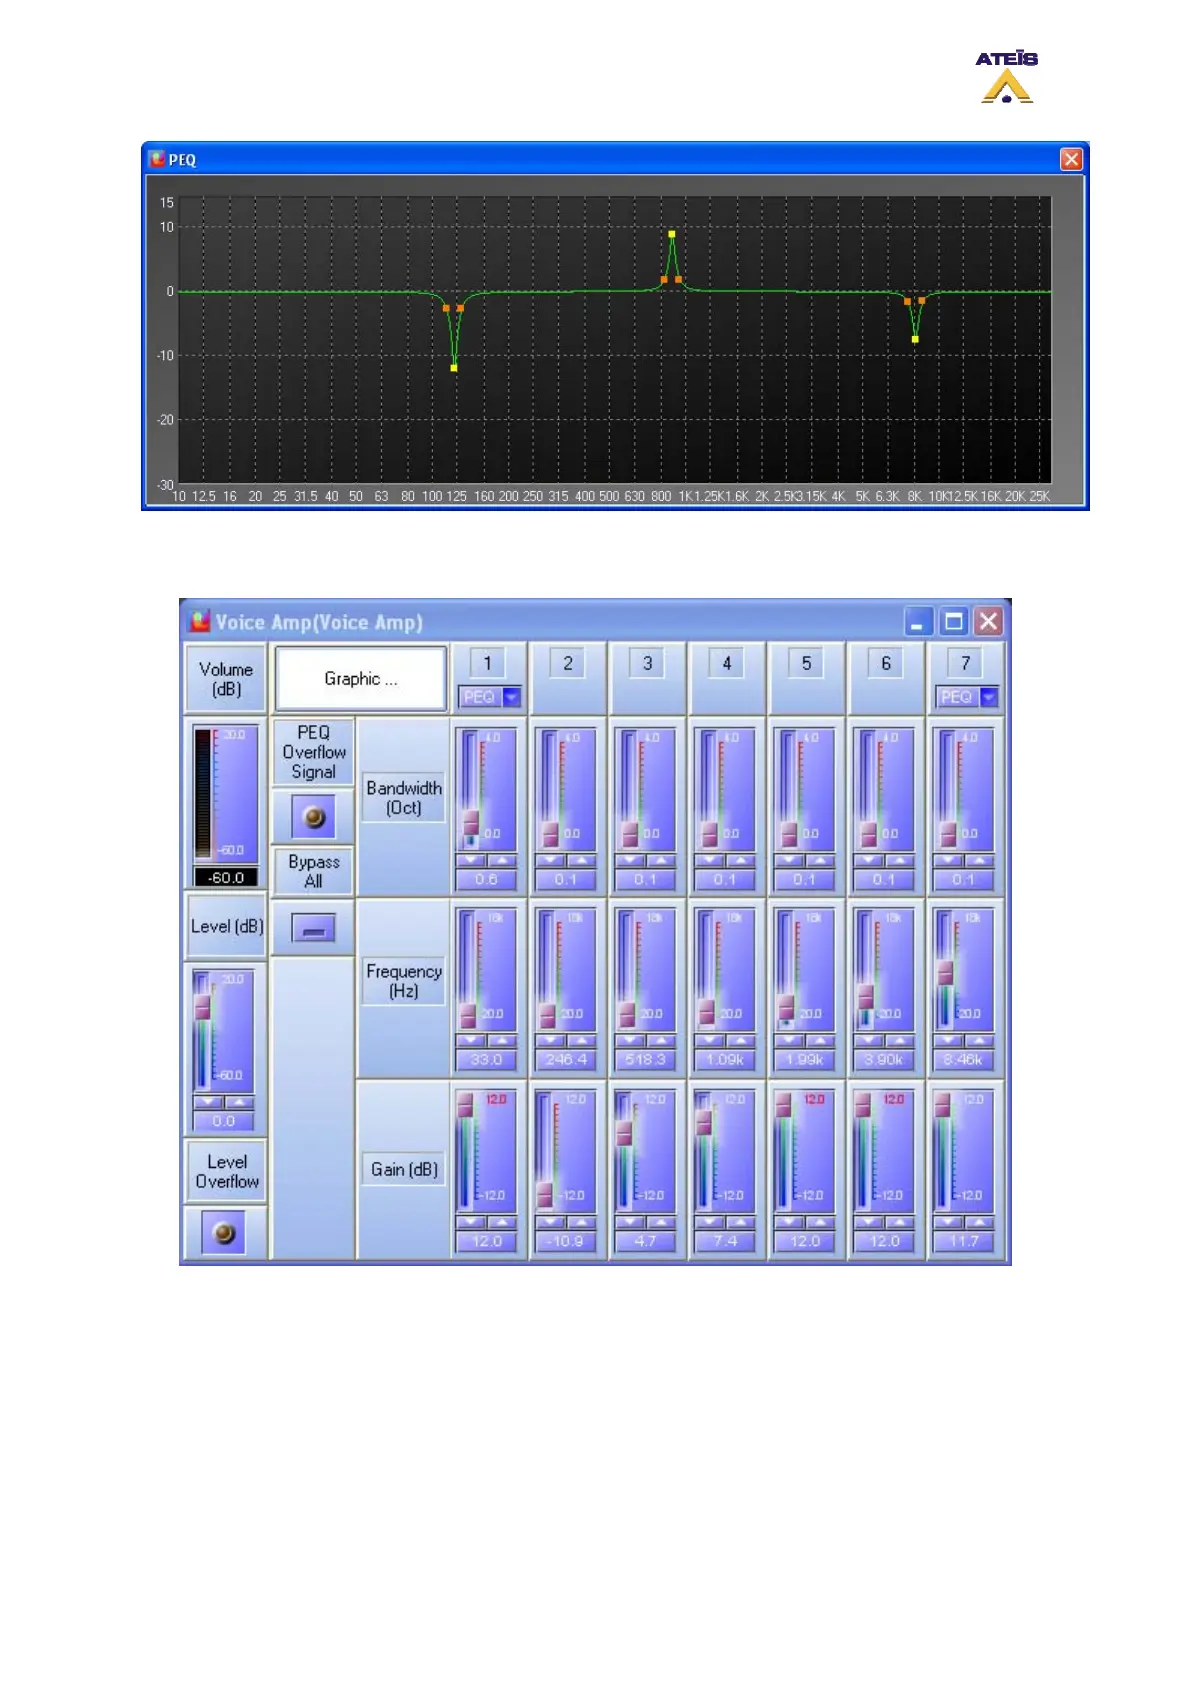Minimize the Voice Amp window
This screenshot has width=1190, height=1684.
click(918, 622)
